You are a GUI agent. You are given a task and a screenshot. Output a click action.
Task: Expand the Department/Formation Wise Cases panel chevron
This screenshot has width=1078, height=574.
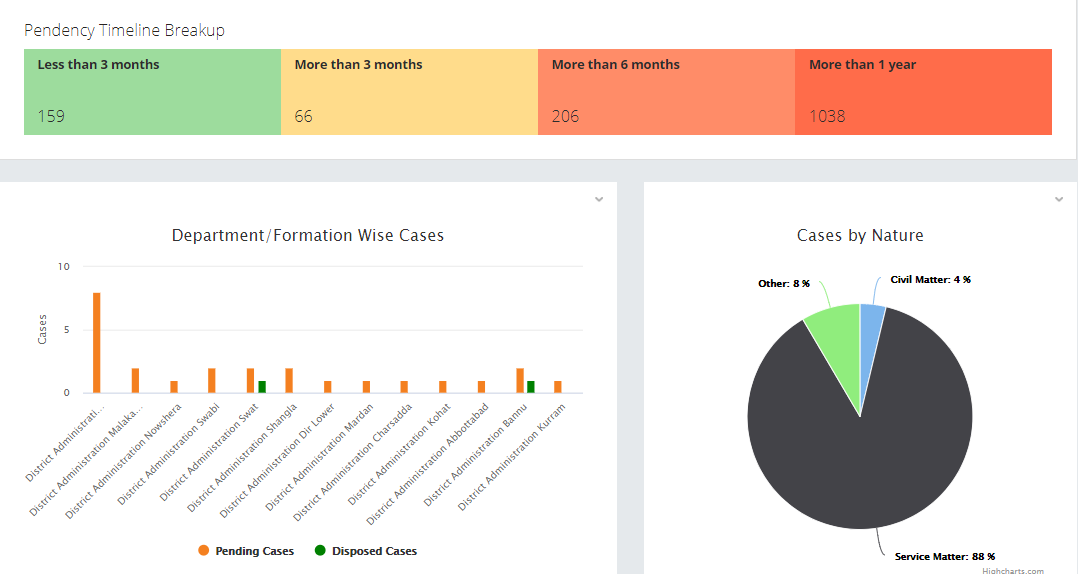[x=599, y=199]
